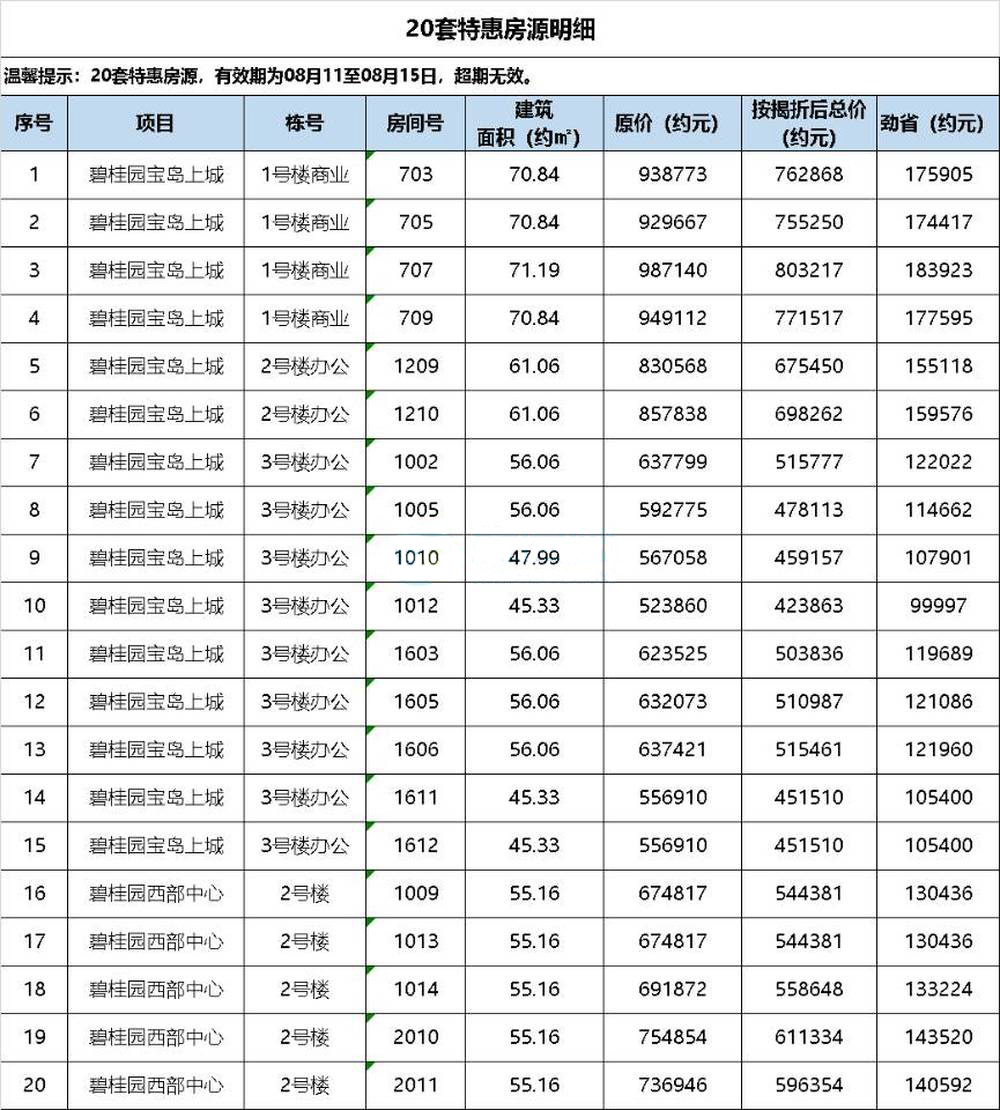Click 2号楼 in row 20

[x=304, y=1085]
